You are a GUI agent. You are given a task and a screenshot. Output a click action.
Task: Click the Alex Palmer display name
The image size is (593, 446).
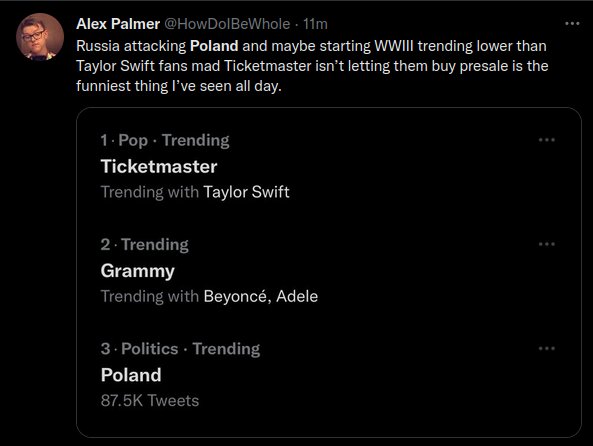118,24
